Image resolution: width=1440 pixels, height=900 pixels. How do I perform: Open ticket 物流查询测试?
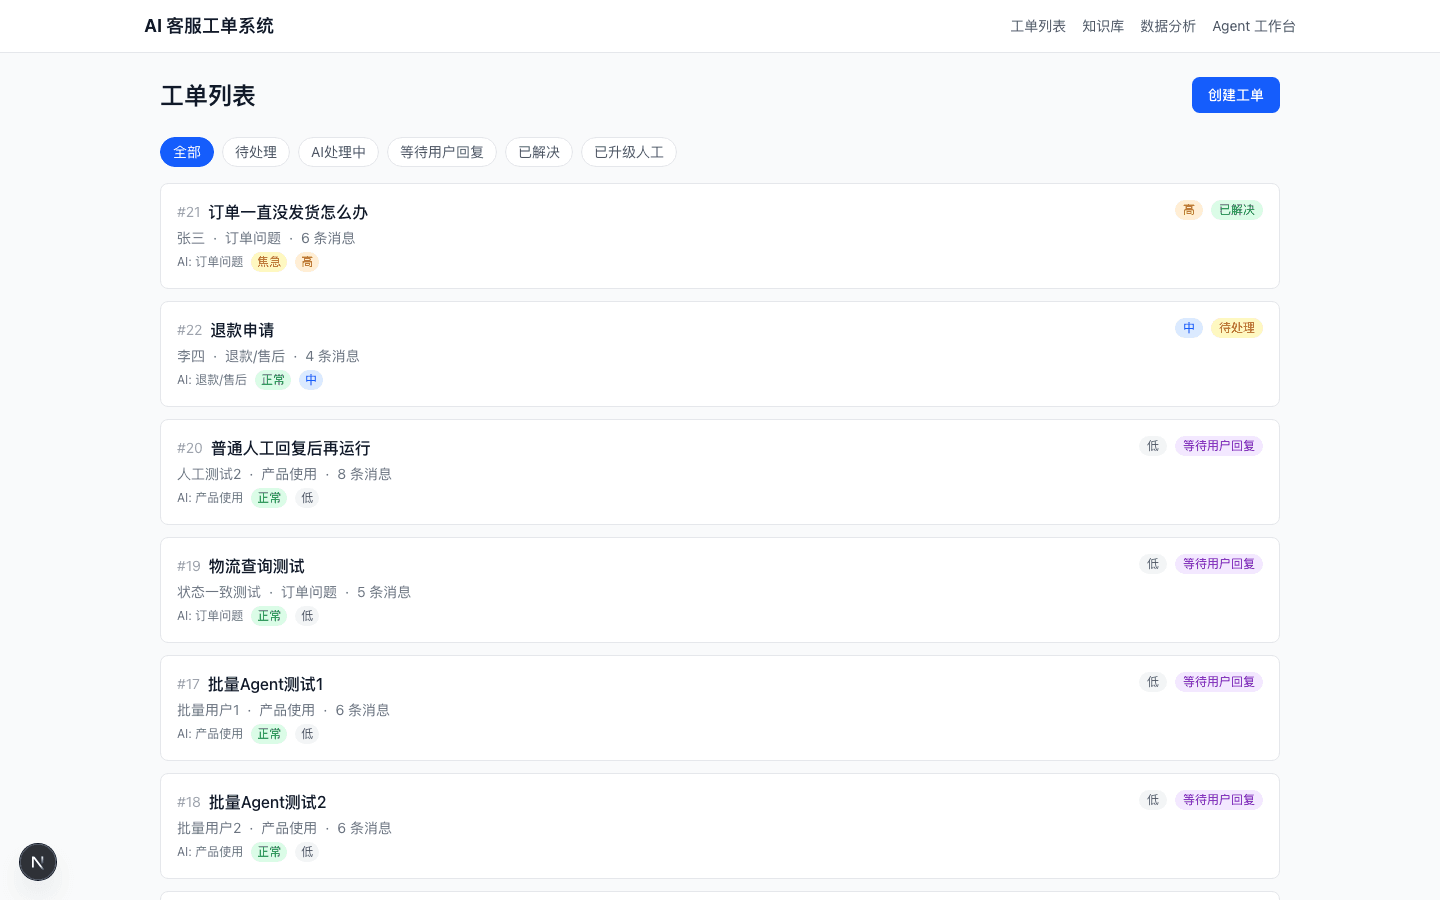[257, 566]
